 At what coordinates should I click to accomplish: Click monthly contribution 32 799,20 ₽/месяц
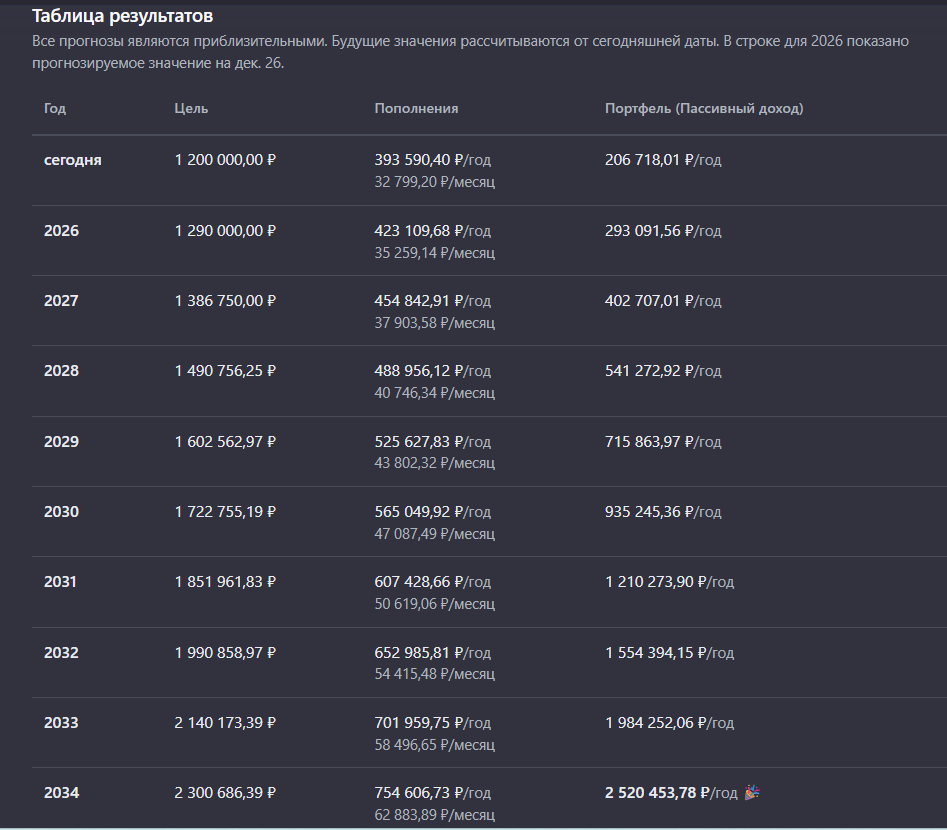click(x=434, y=182)
